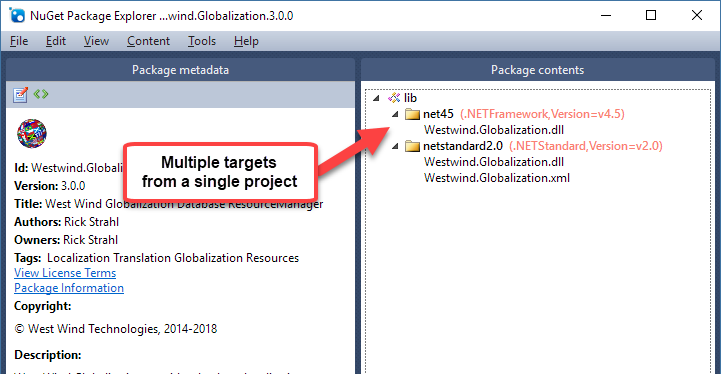Select Westwind.Globalization.xml file
The height and width of the screenshot is (374, 721).
click(497, 178)
